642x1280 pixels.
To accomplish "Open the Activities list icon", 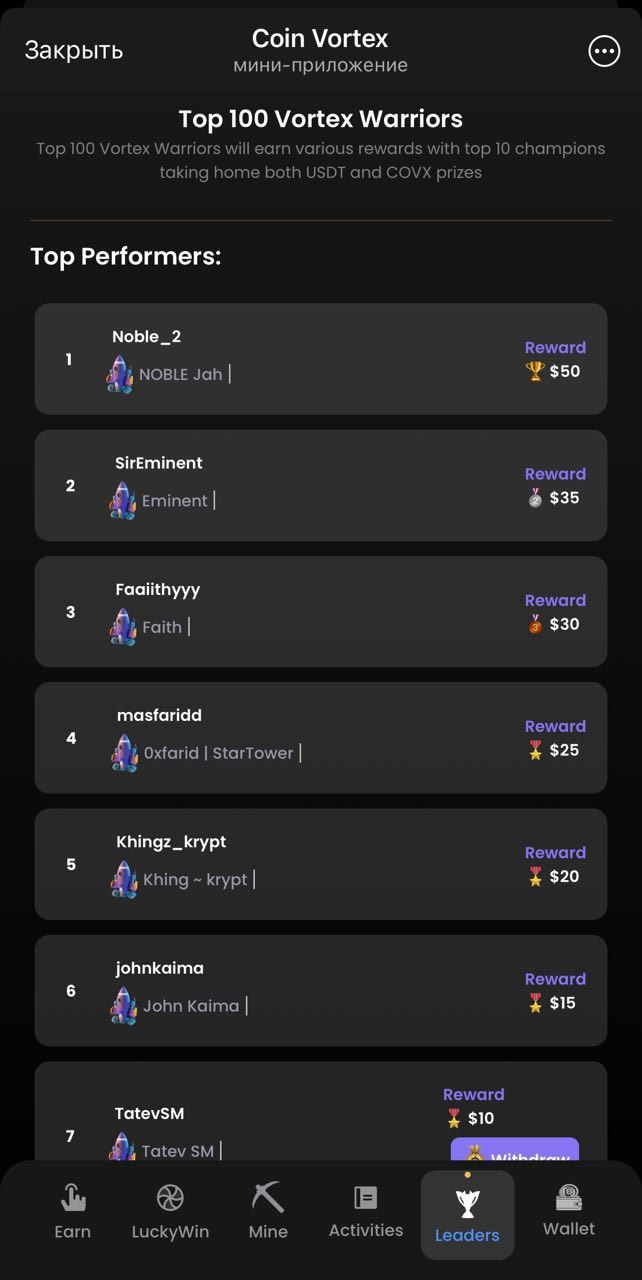I will pos(366,1197).
